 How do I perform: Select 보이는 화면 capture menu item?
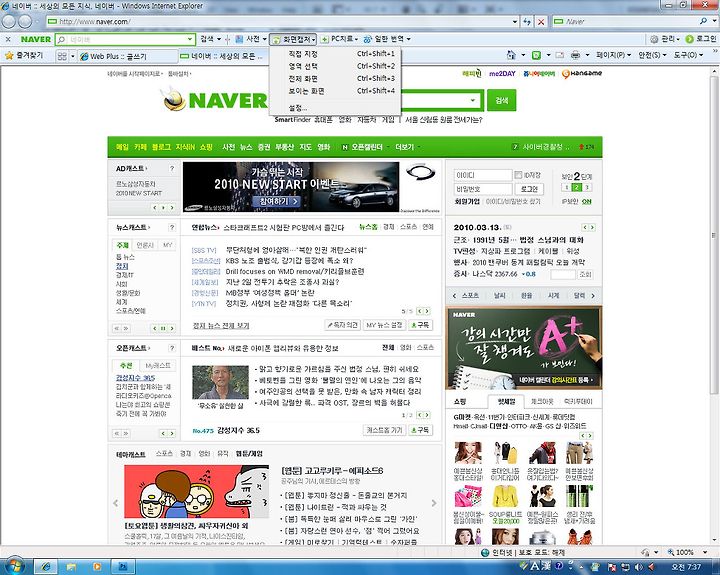(x=336, y=91)
